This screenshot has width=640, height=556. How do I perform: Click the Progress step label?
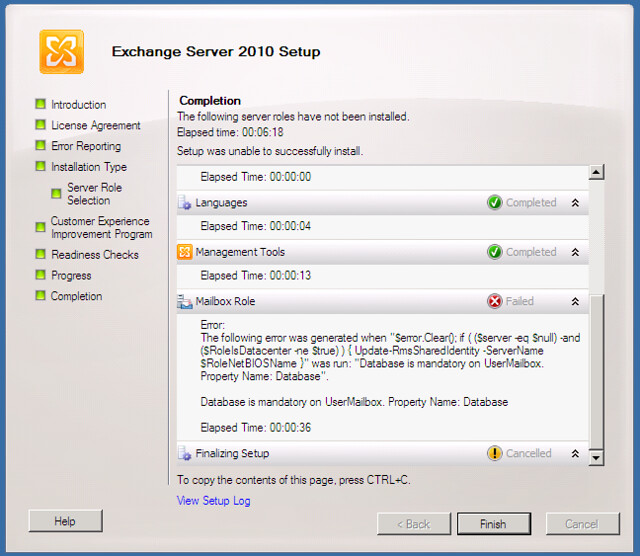point(71,276)
